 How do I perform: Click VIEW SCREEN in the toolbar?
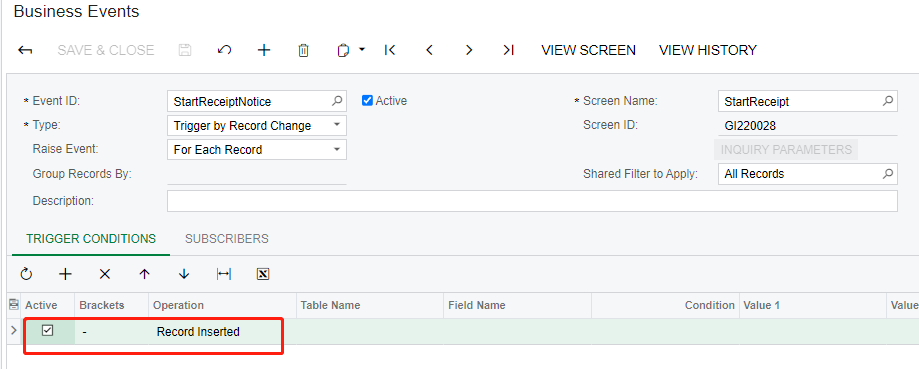(588, 50)
